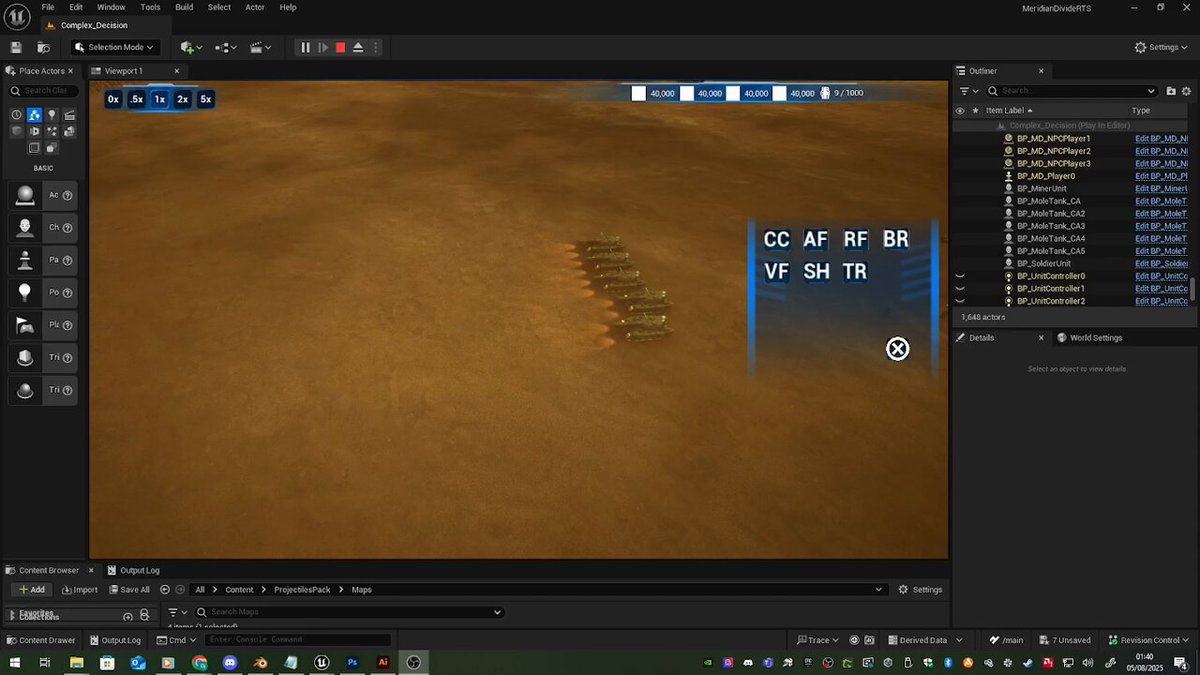Select the 2x game speed button
Viewport: 1200px width, 675px height.
click(182, 99)
